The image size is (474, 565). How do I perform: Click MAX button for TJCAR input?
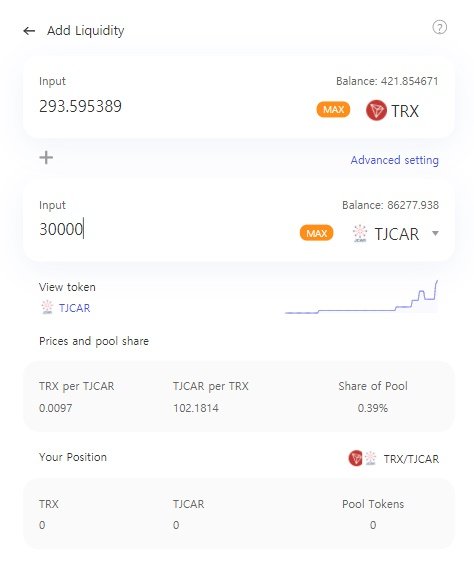tap(316, 233)
